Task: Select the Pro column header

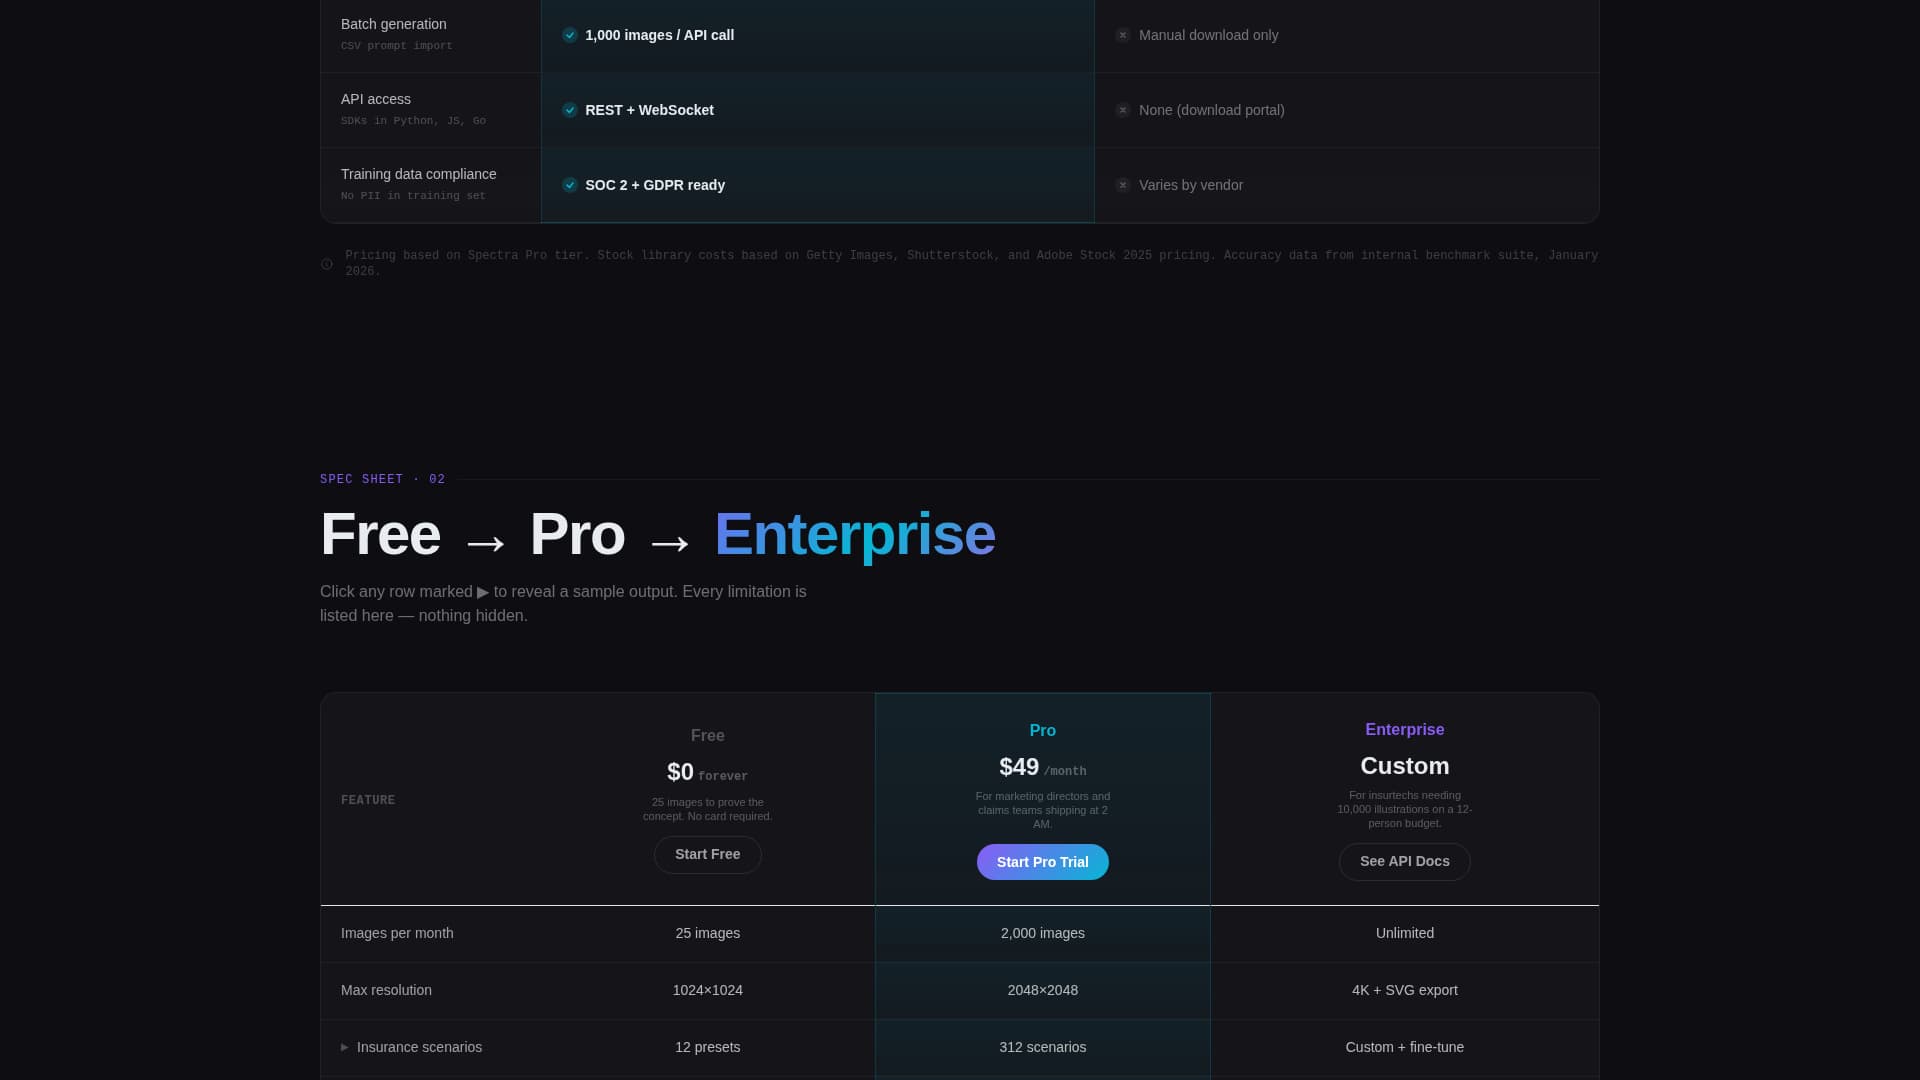Action: click(x=1042, y=730)
